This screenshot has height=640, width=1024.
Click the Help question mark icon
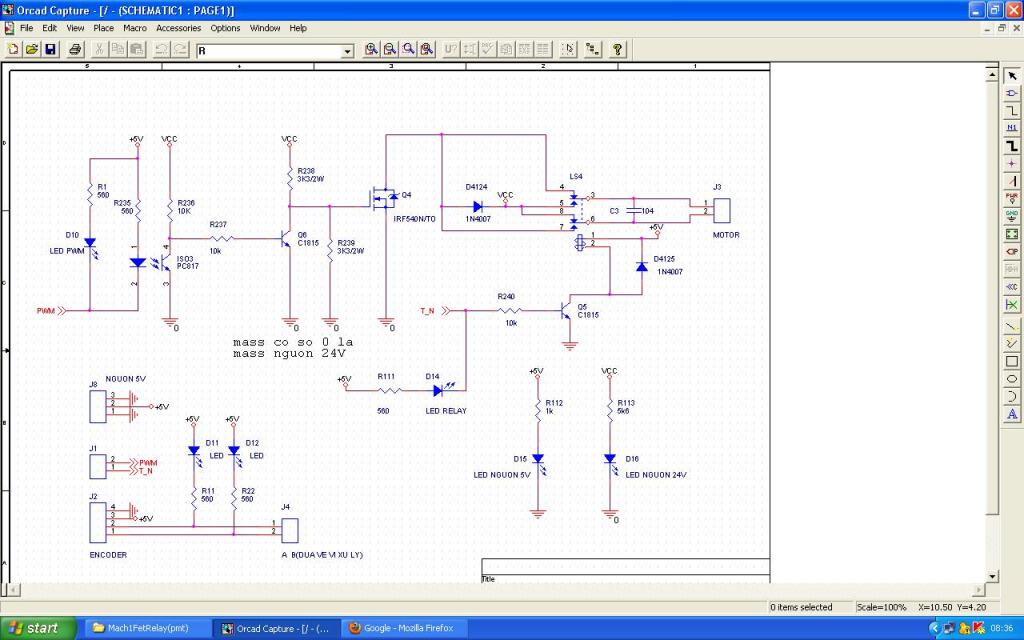coord(617,49)
